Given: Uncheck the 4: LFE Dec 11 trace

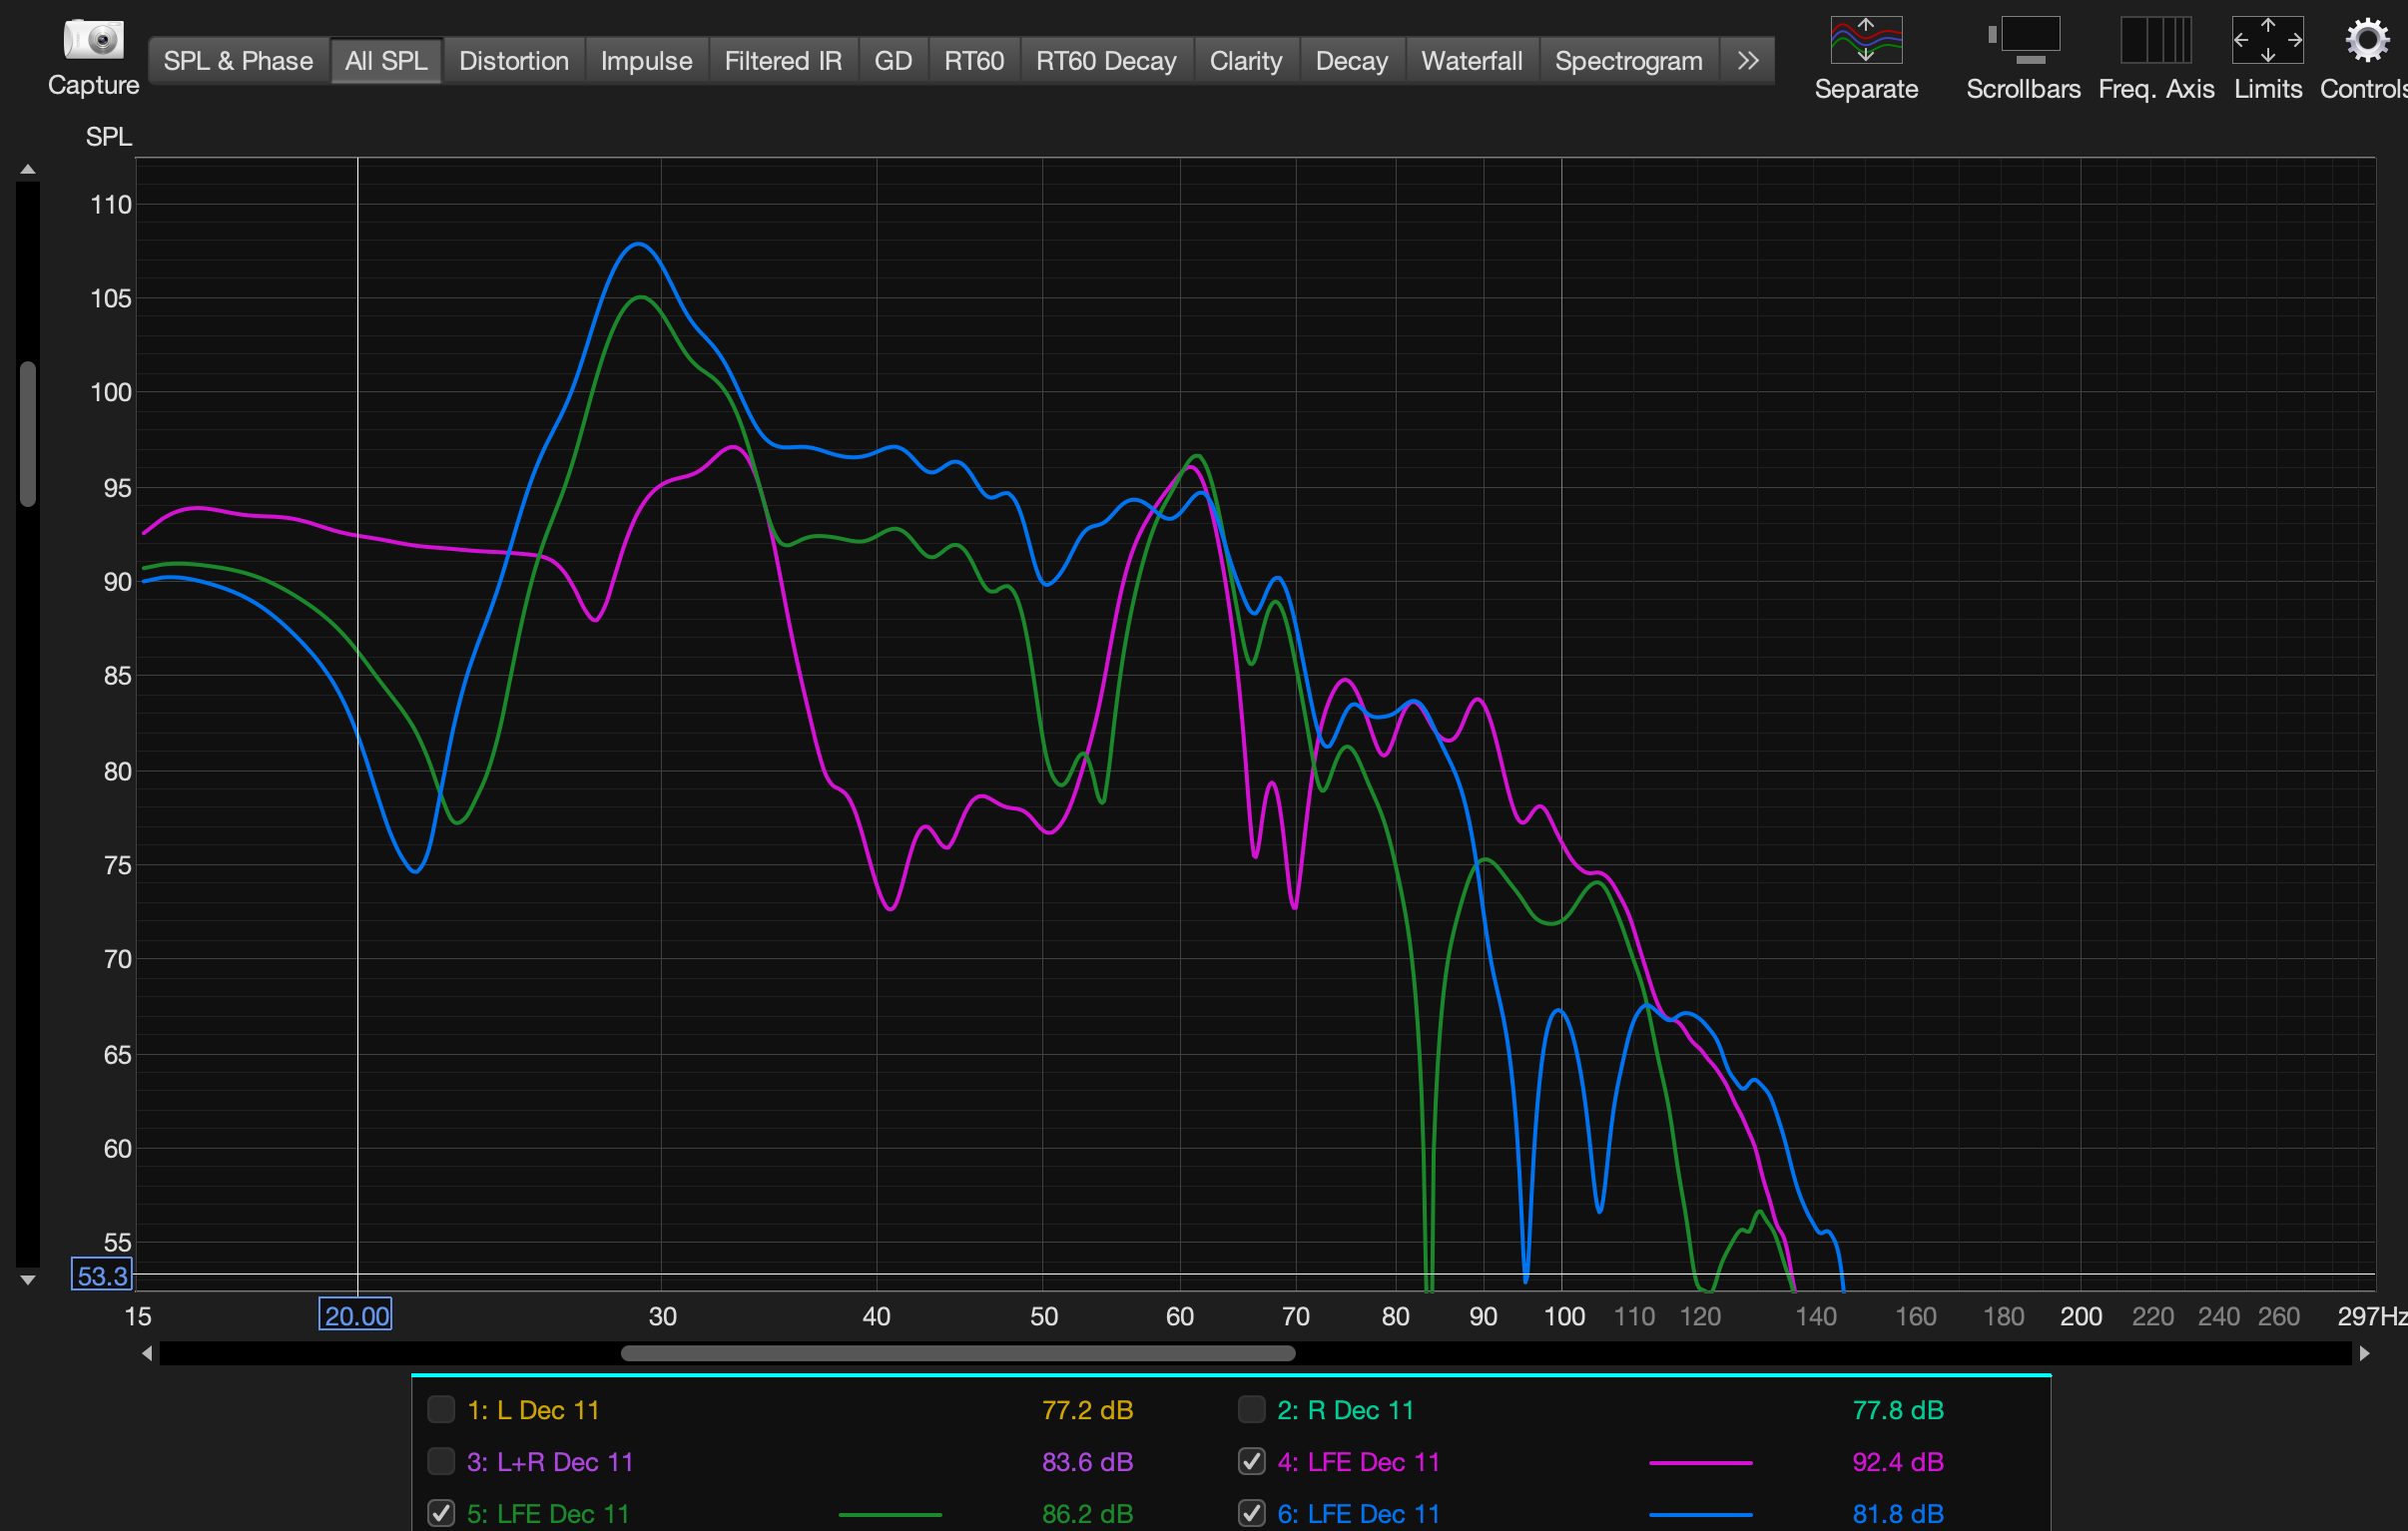Looking at the screenshot, I should coord(1251,1461).
